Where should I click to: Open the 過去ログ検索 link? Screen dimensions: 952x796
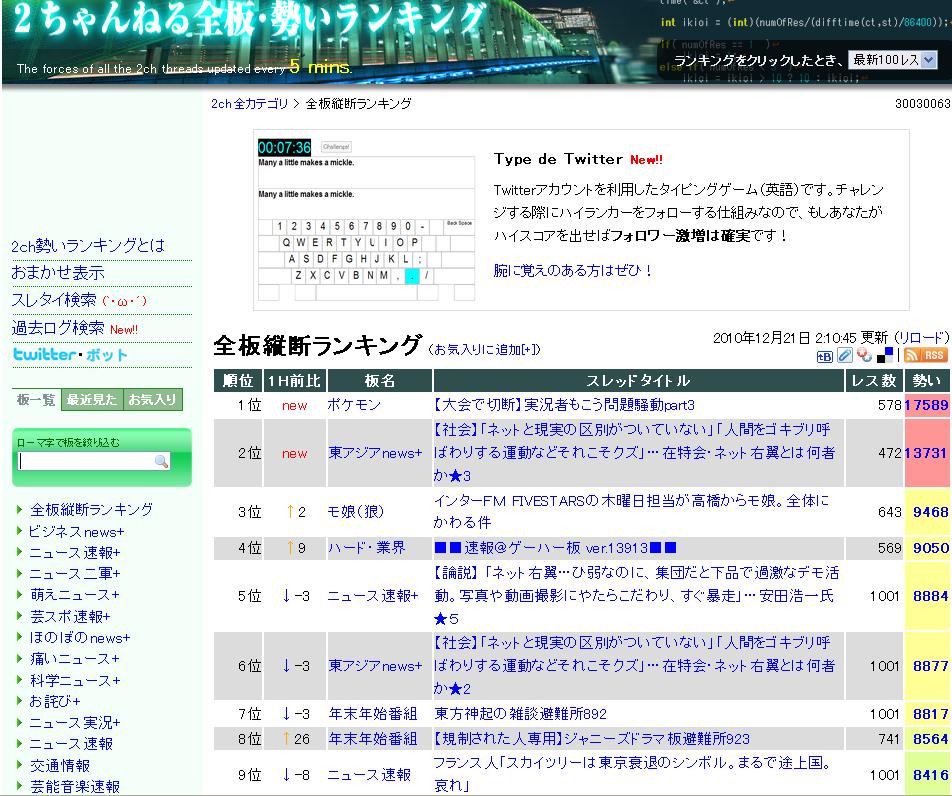(58, 328)
